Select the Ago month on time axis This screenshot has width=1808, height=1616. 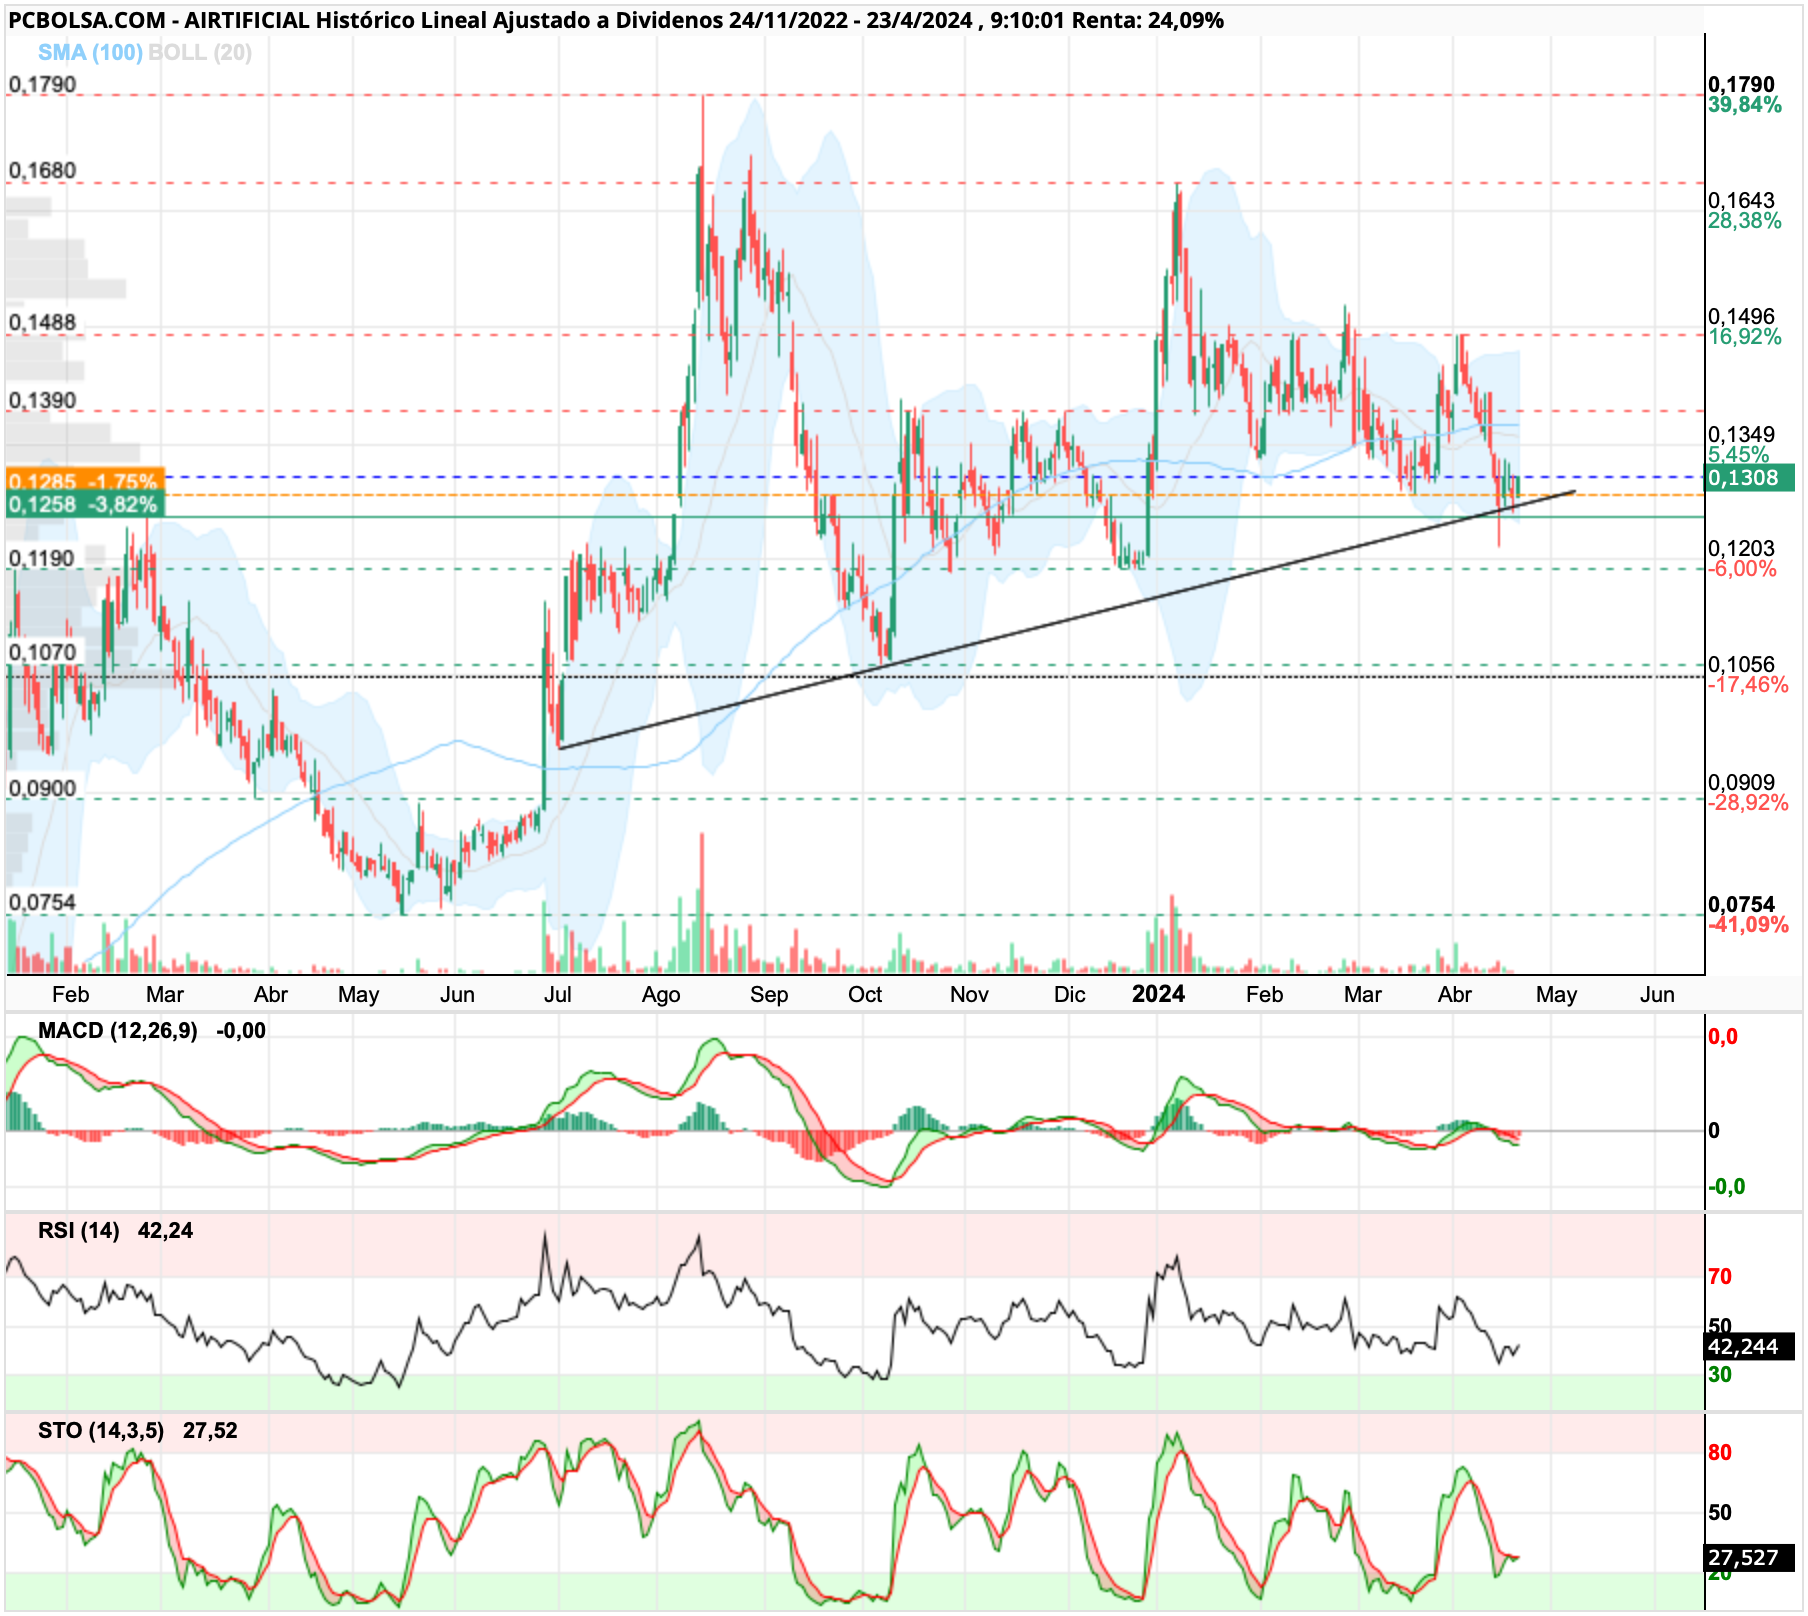(x=660, y=994)
